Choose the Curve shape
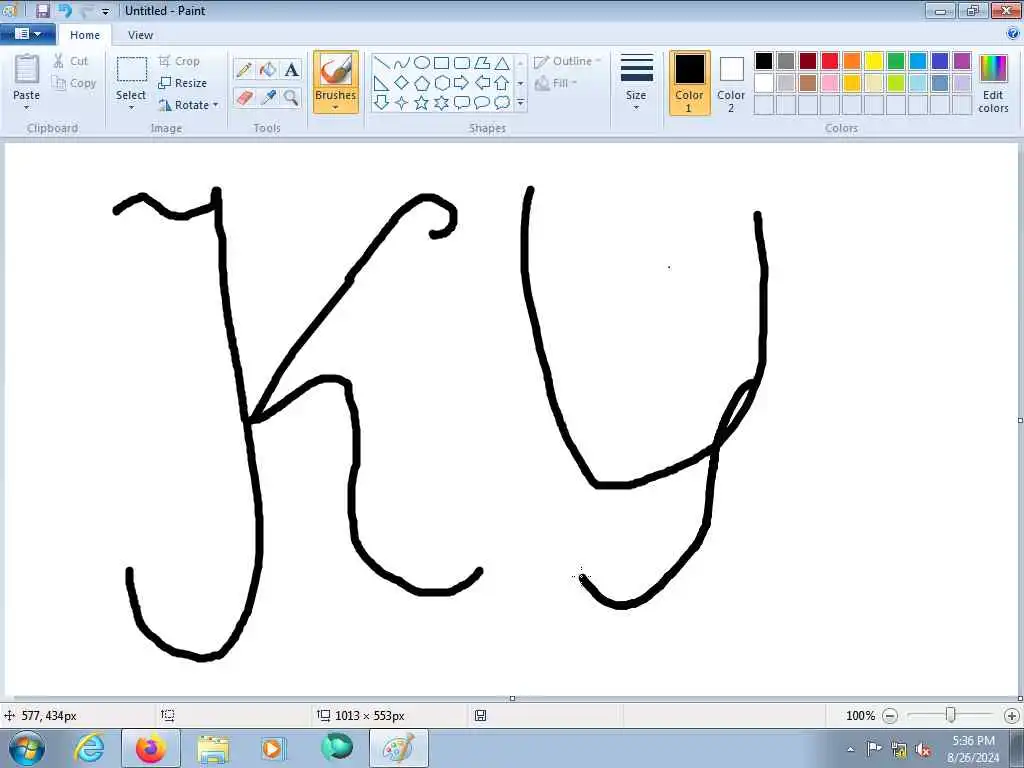1024x768 pixels. 402,63
